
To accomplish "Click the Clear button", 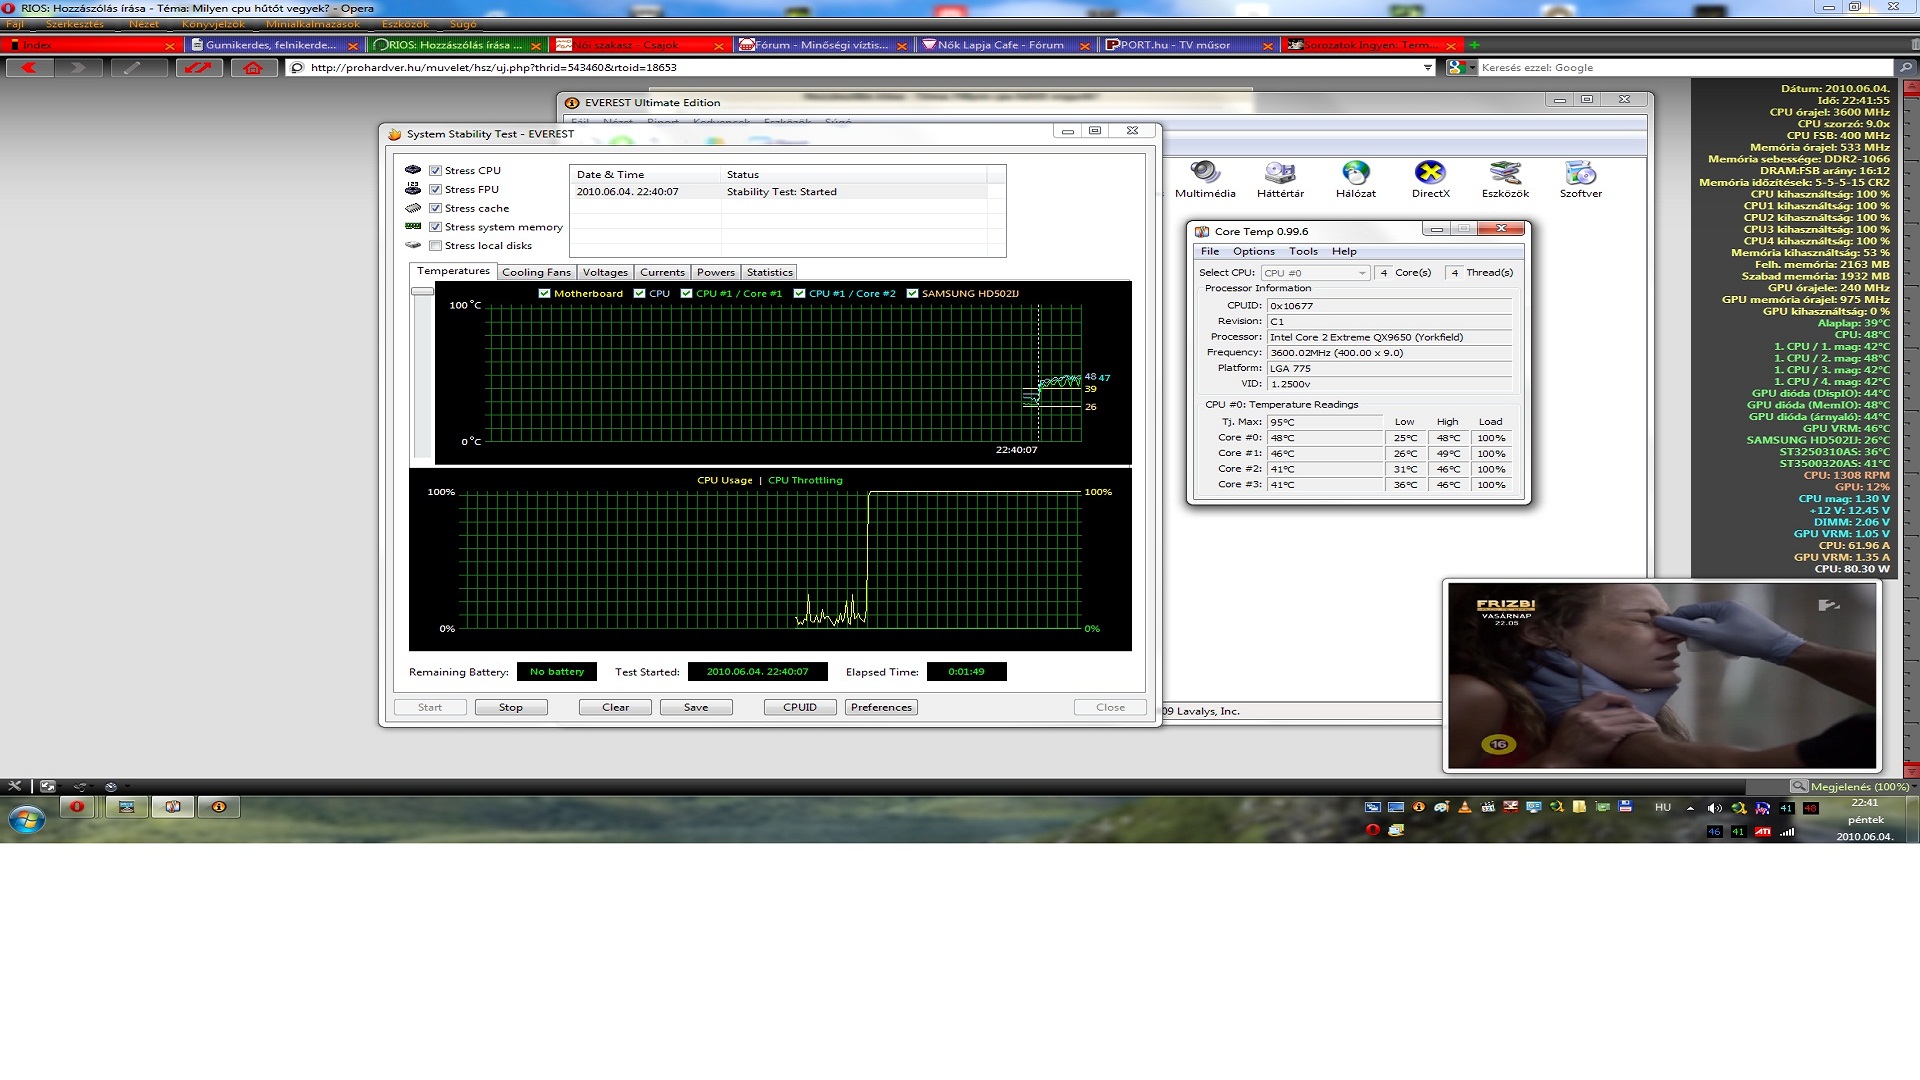I will pos(616,707).
